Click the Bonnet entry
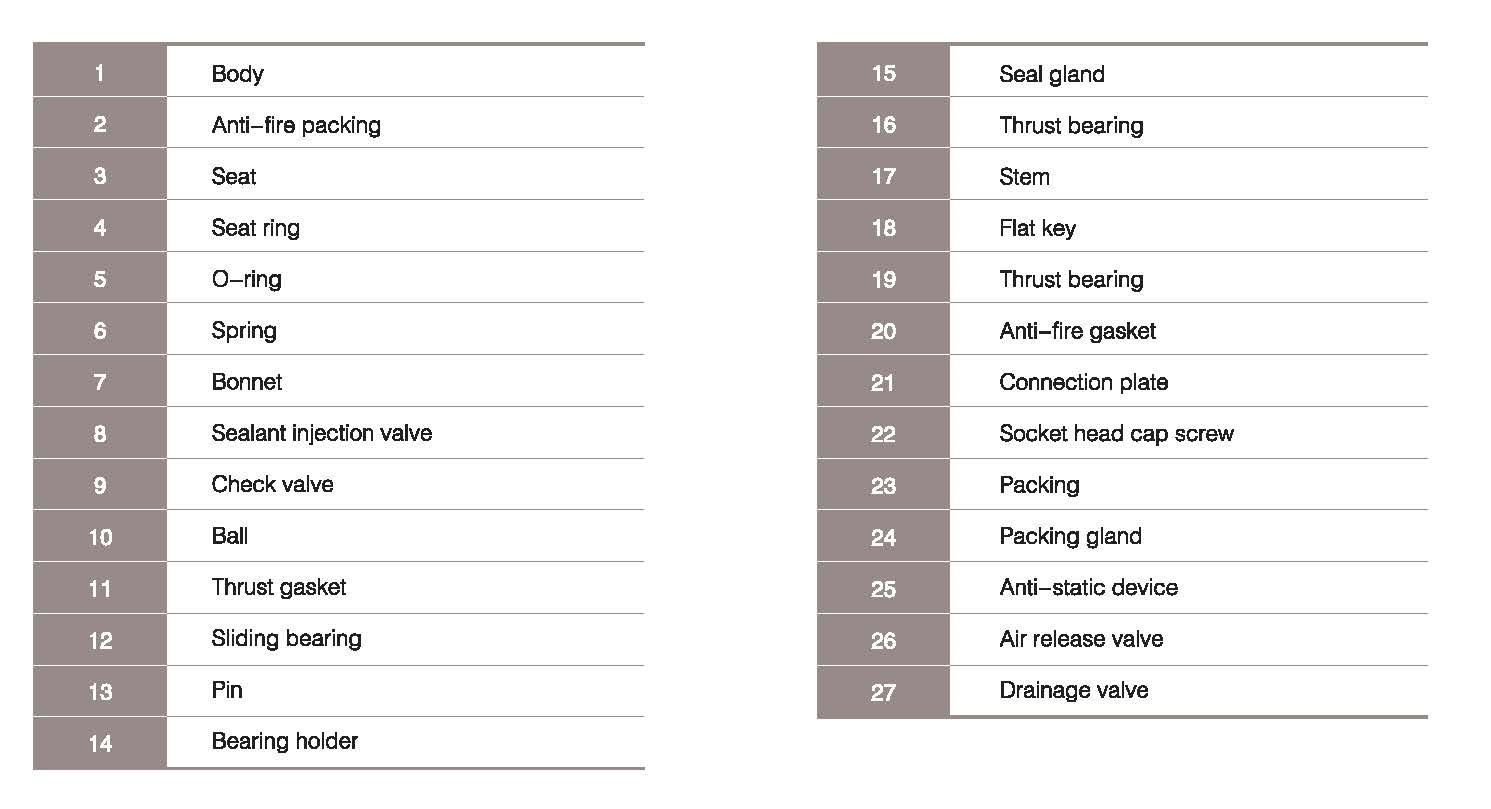Image resolution: width=1491 pixels, height=809 pixels. 246,382
